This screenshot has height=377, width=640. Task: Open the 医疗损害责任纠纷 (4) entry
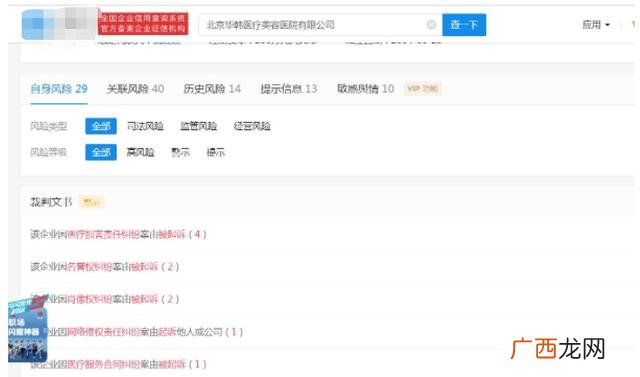[118, 234]
